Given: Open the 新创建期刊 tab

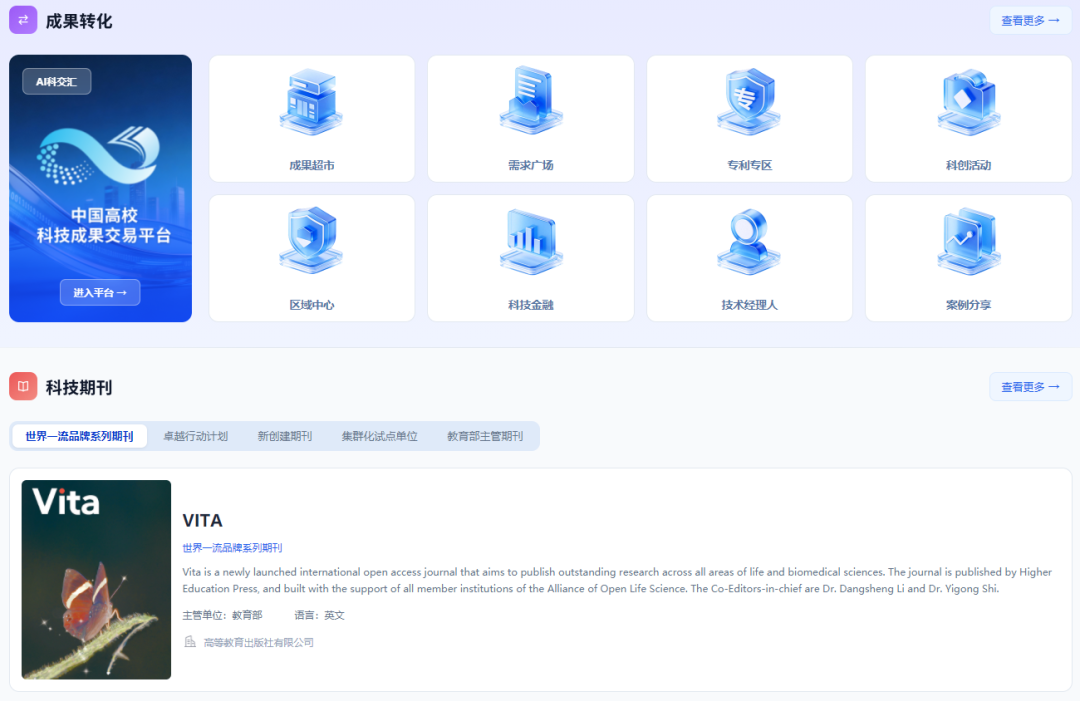Looking at the screenshot, I should click(285, 435).
